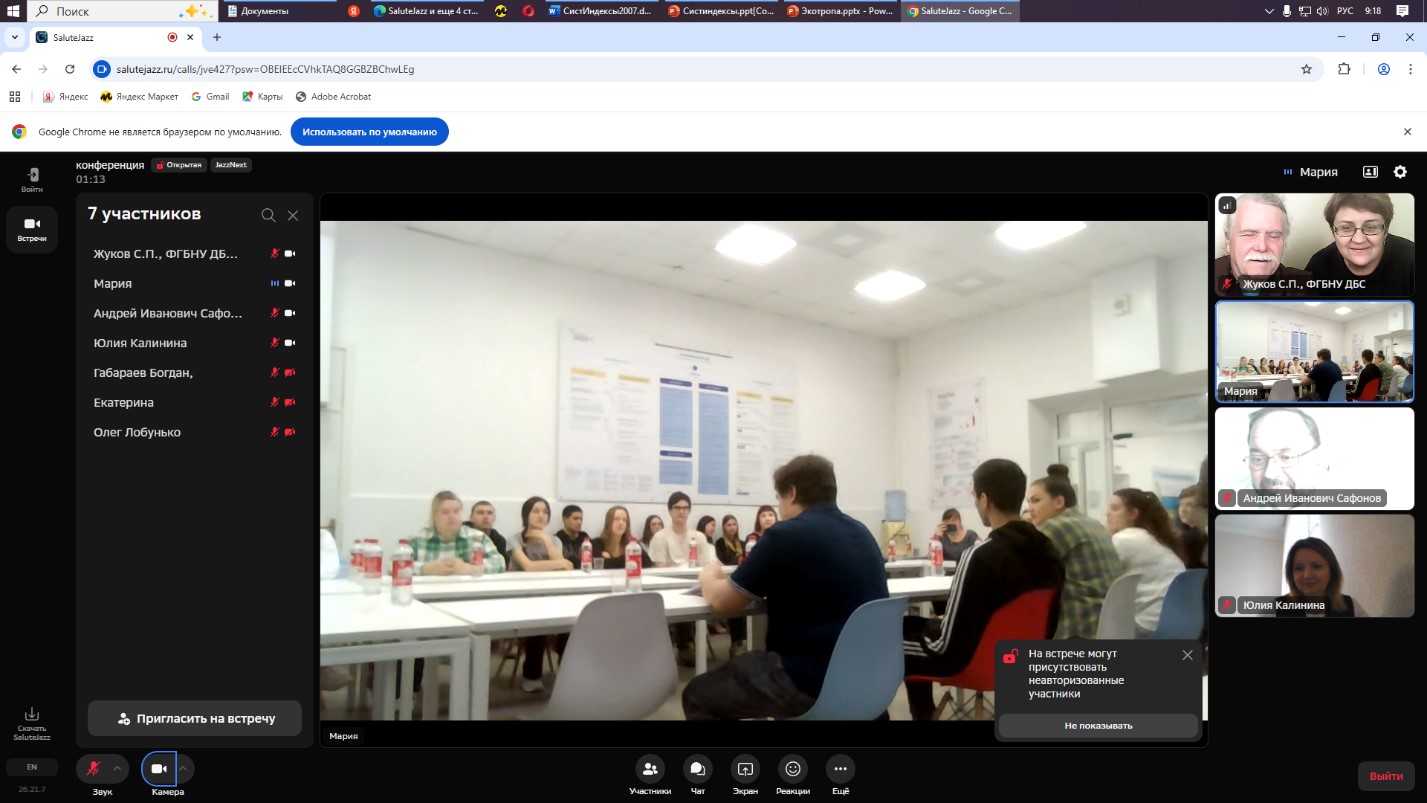The image size is (1427, 803).
Task: Expand camera options arrow next to Камера
Action: pos(184,769)
